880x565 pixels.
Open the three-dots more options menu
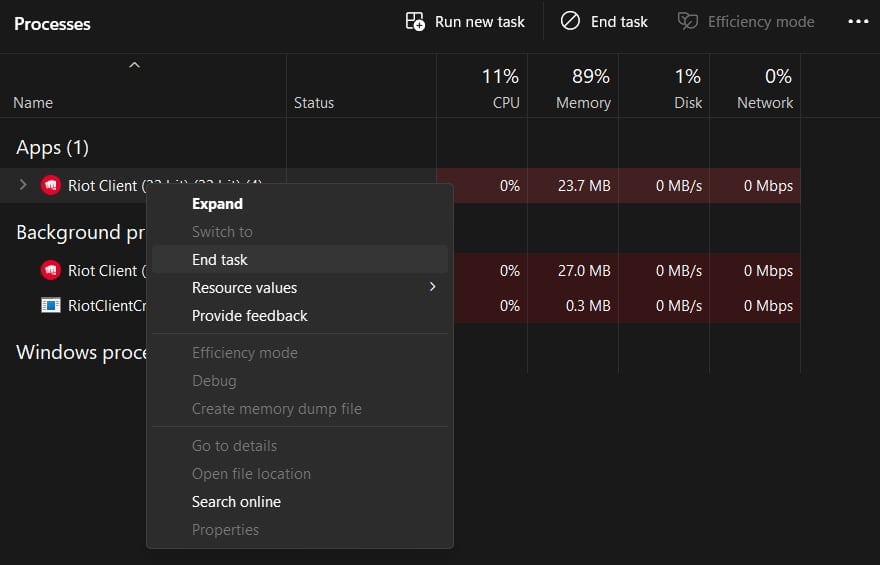click(858, 21)
